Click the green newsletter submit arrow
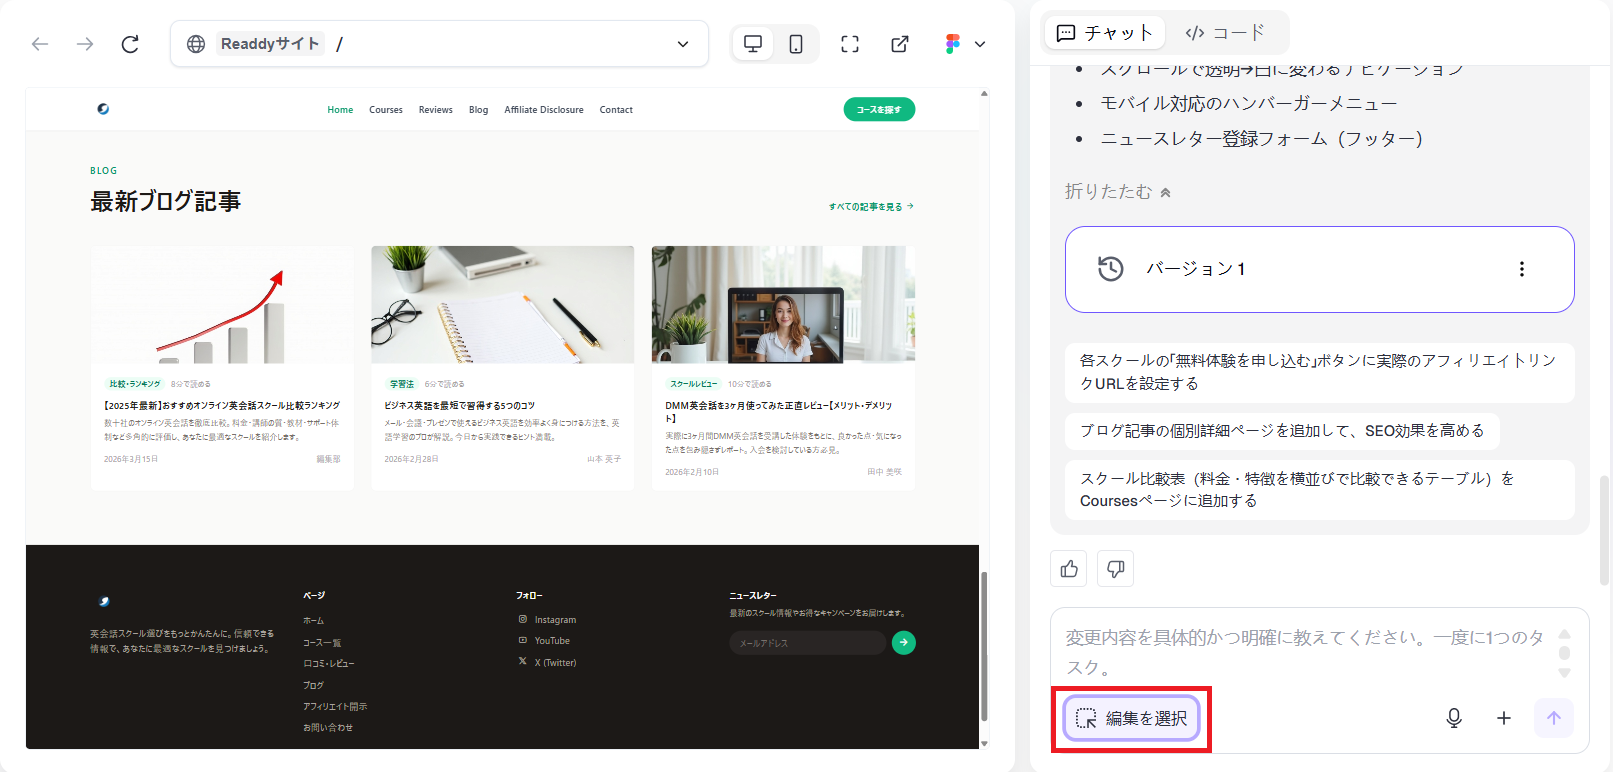Screen dimensions: 1613x772 click(904, 643)
